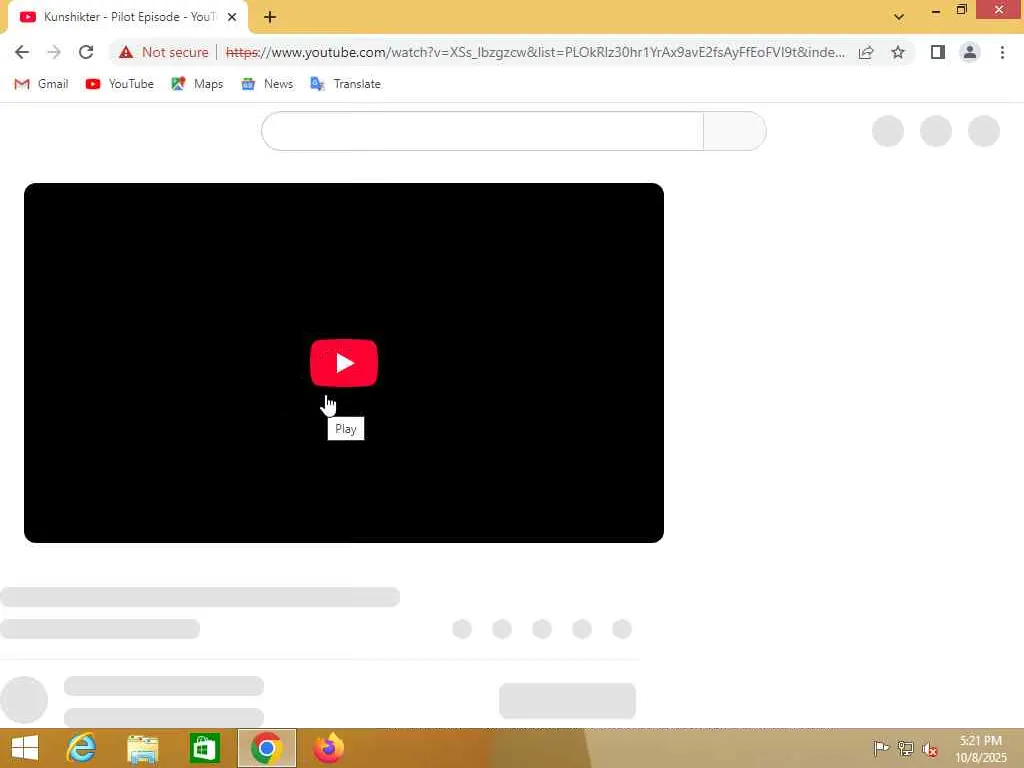Share this page via the share icon

tap(866, 52)
